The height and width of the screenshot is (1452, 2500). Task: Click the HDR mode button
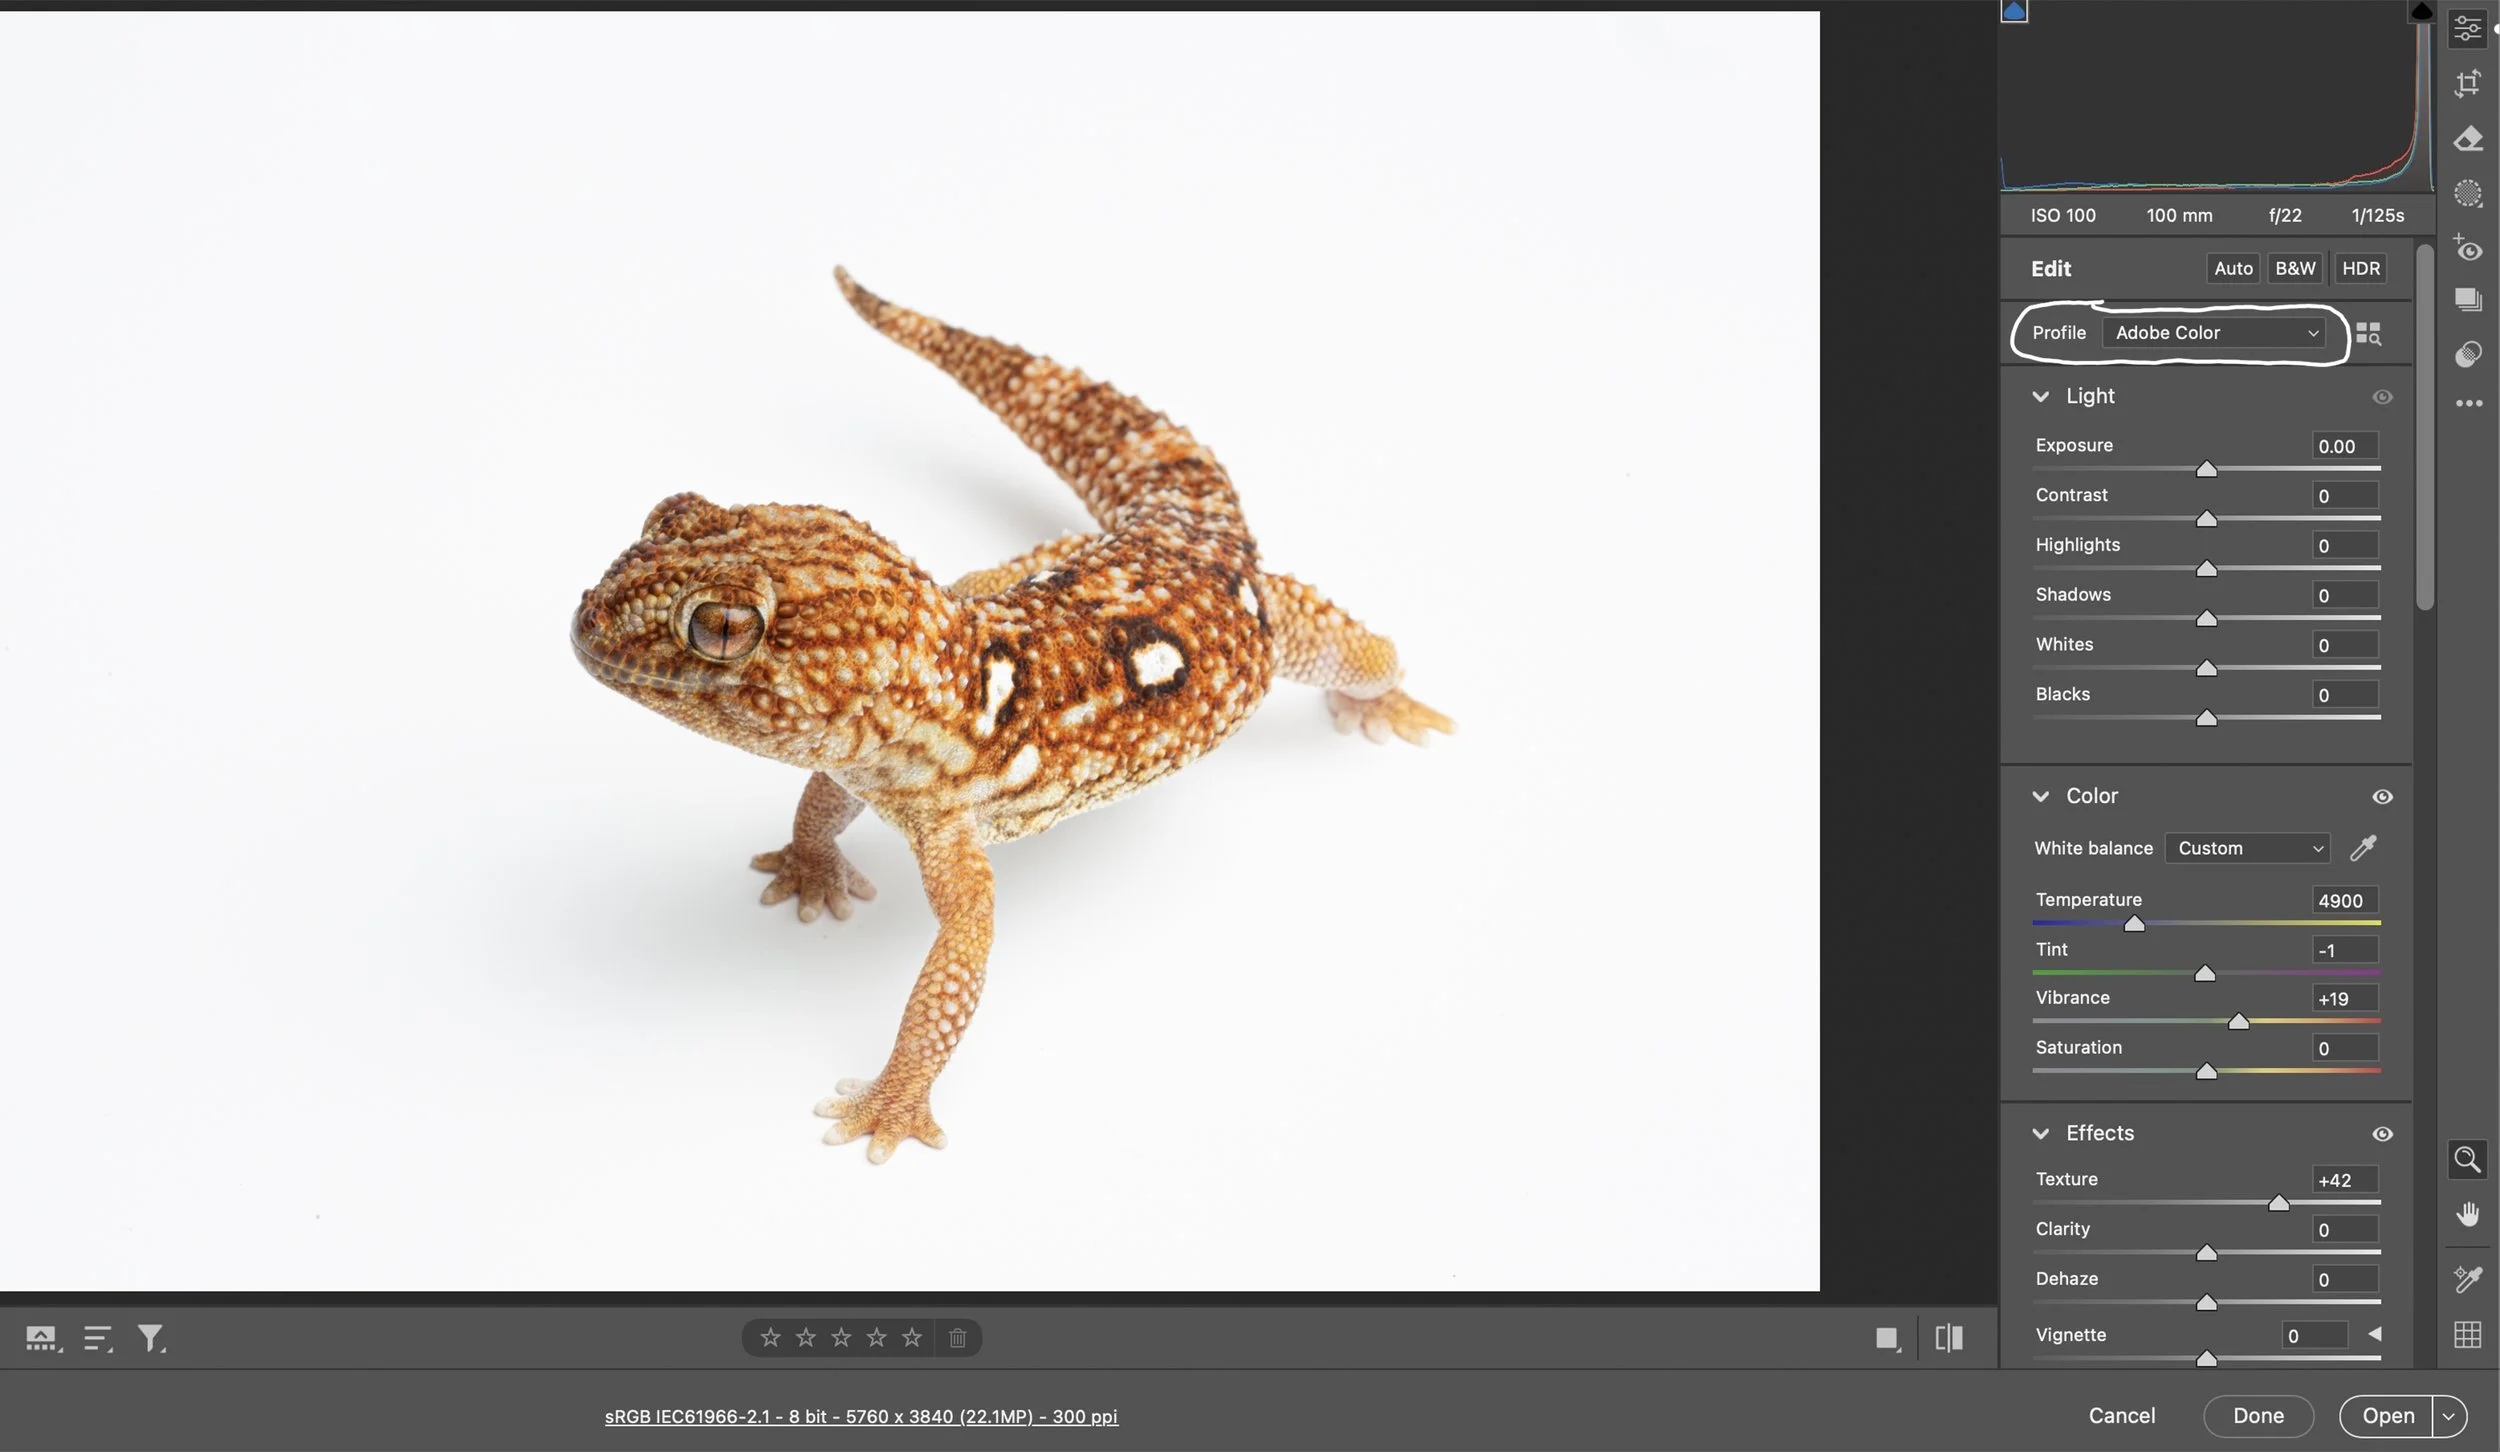(2360, 268)
